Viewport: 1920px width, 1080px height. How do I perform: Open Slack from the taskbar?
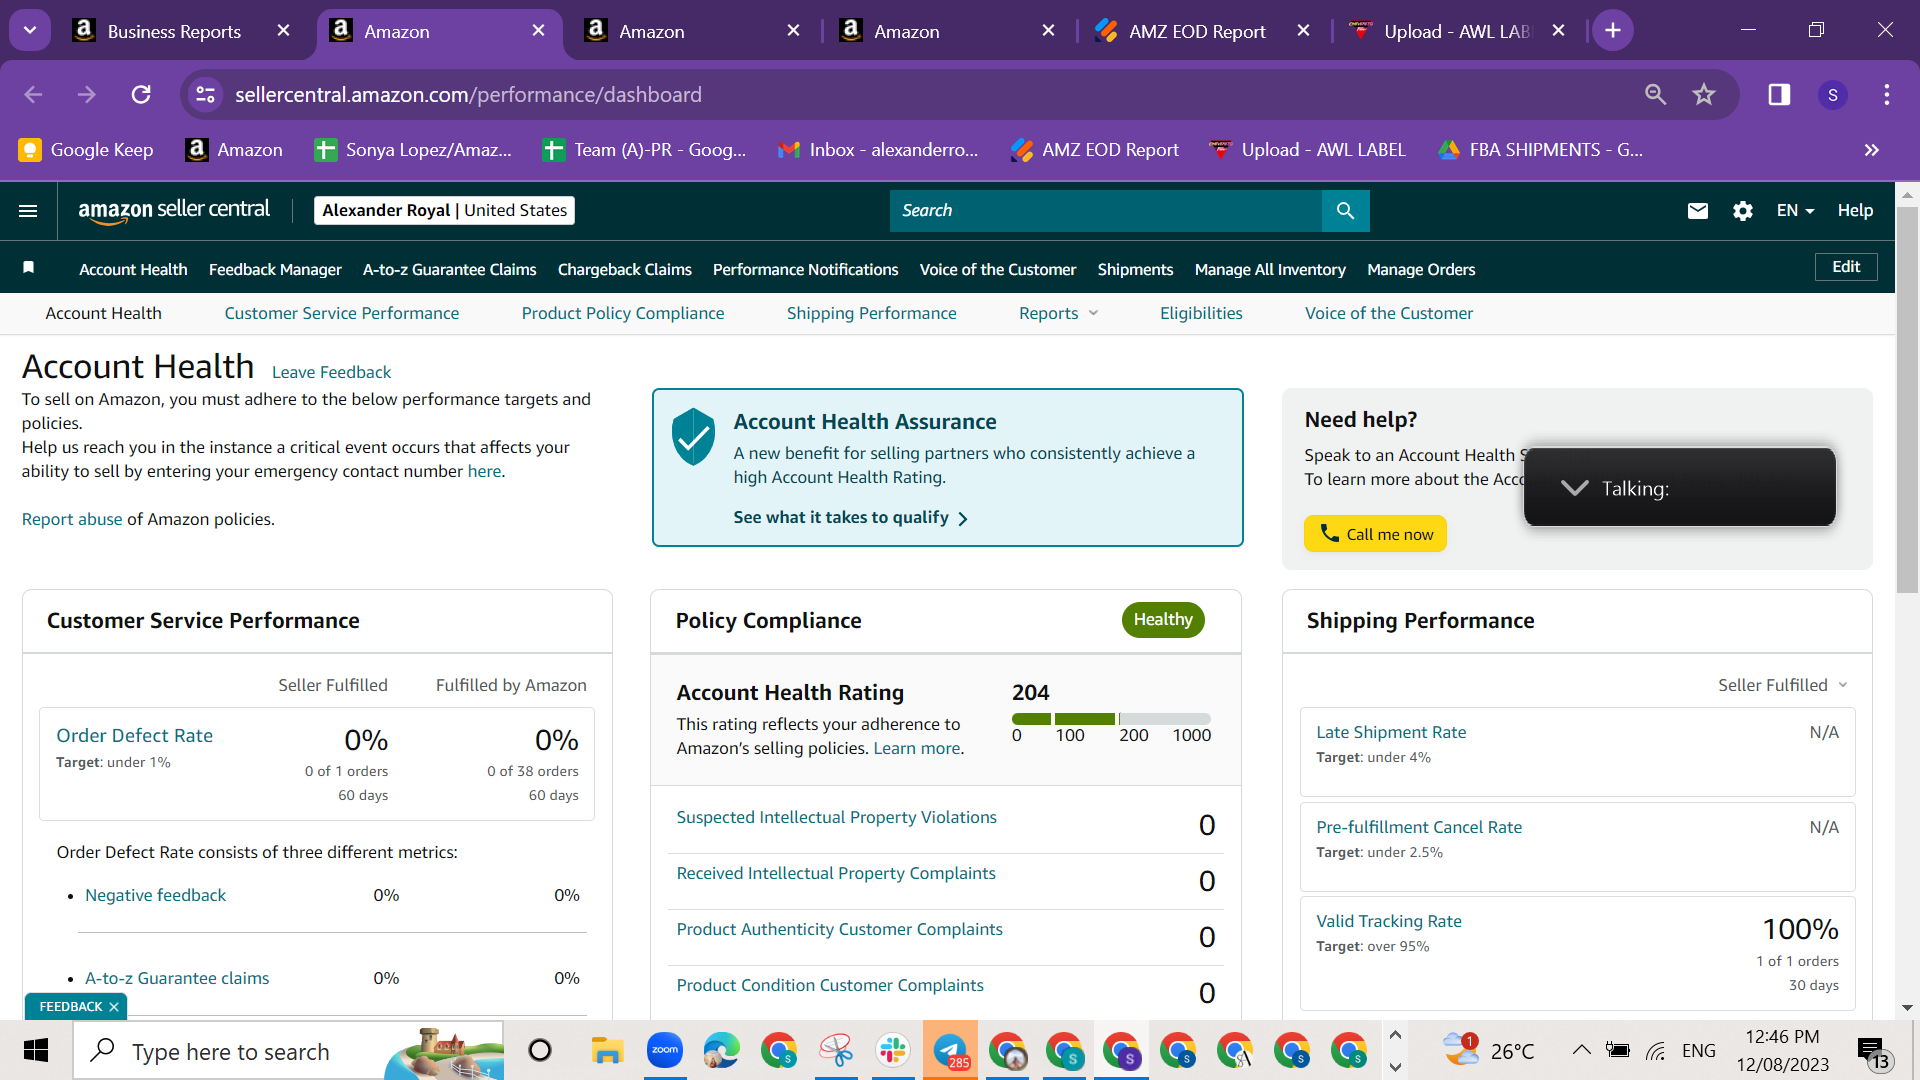(892, 1050)
